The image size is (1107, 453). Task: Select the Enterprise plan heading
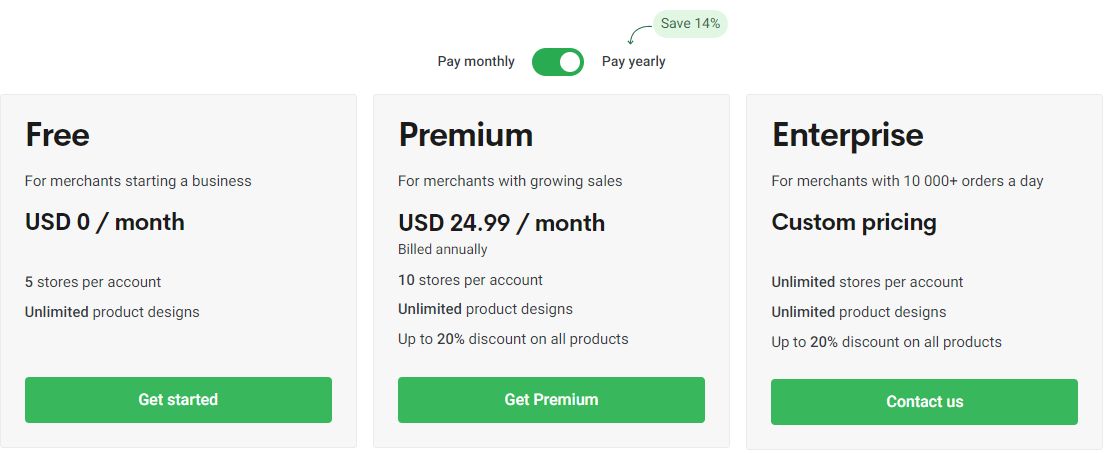[x=847, y=135]
